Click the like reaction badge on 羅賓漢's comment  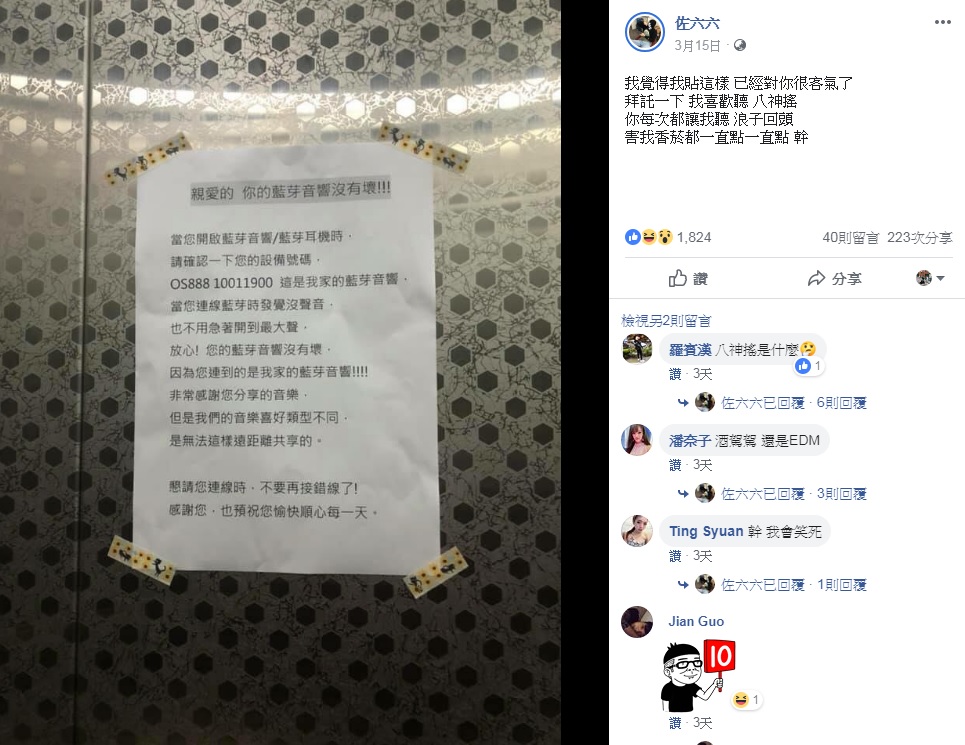(809, 366)
